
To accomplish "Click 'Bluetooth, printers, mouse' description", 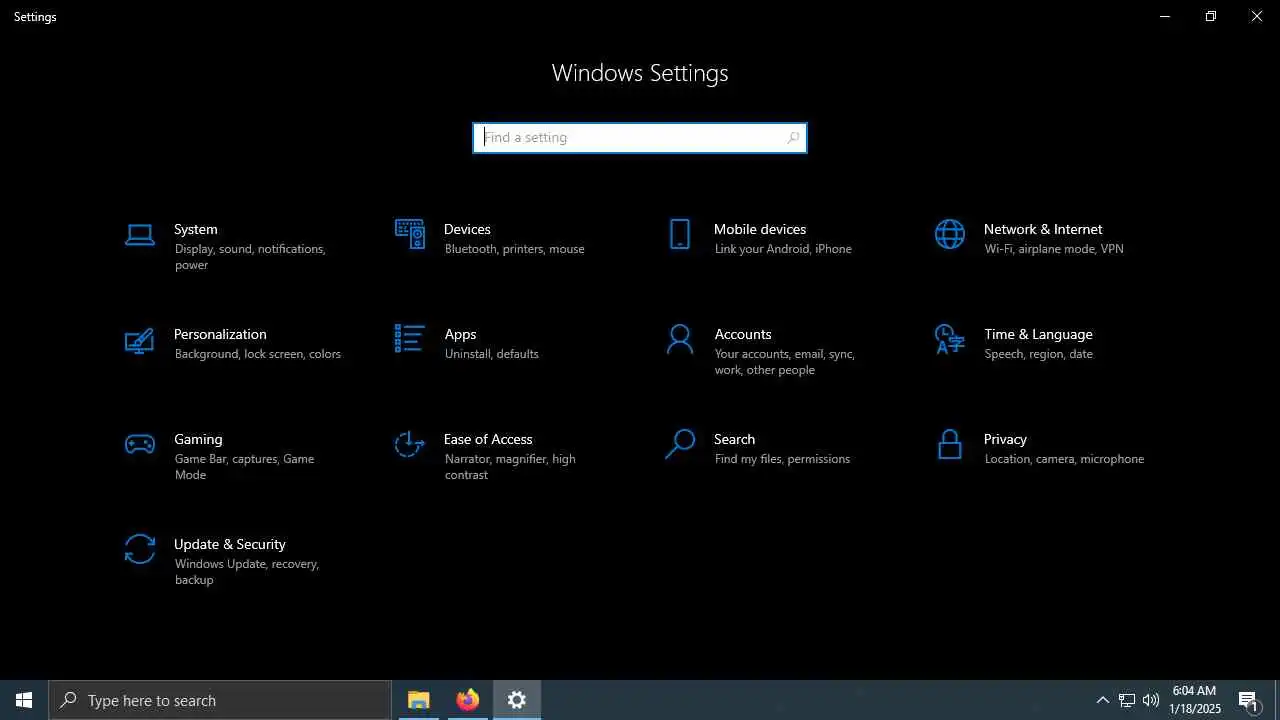I will (x=514, y=249).
